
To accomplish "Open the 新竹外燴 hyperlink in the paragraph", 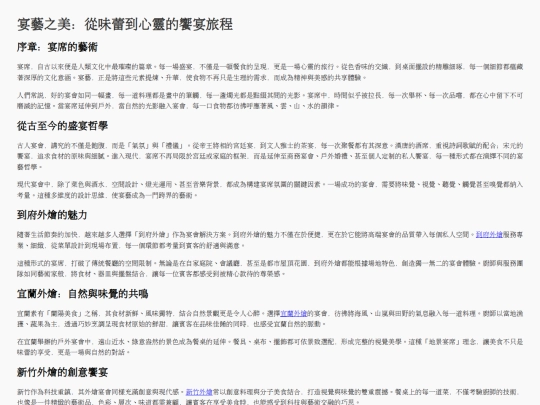I will click(199, 392).
